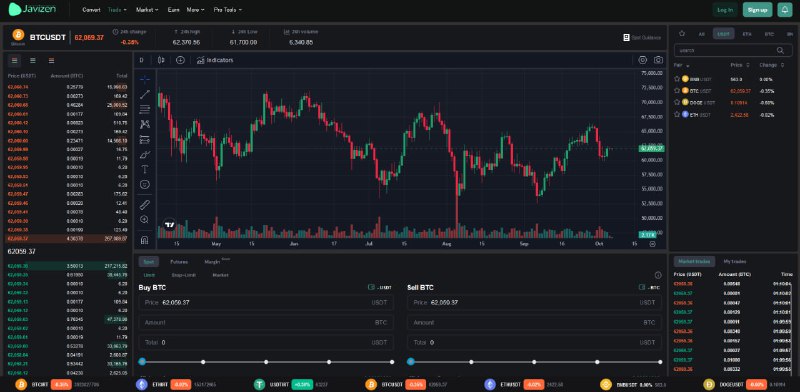Take a chart snapshot with camera icon
The width and height of the screenshot is (800, 392).
click(659, 60)
